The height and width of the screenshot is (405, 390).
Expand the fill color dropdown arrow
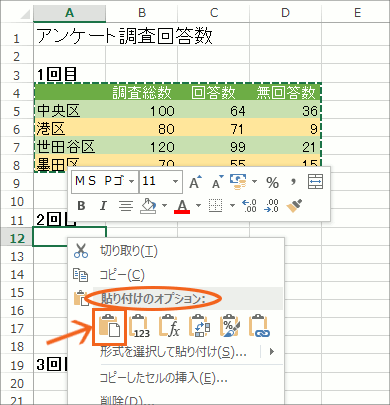point(164,205)
